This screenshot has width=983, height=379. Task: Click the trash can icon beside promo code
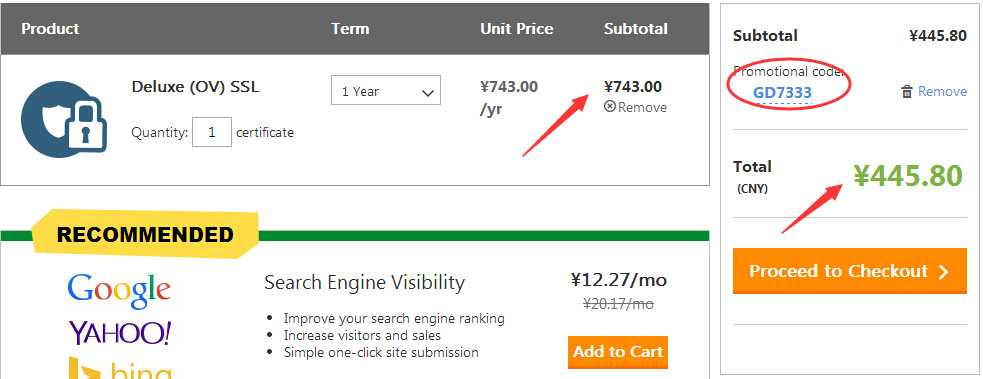pos(907,92)
